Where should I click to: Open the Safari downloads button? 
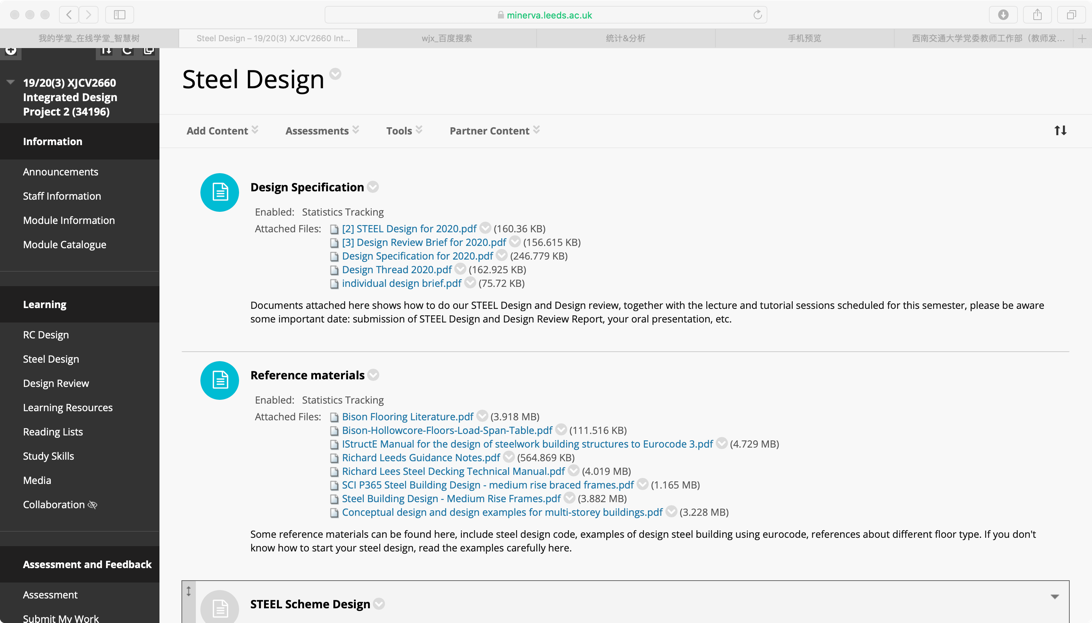tap(1003, 15)
